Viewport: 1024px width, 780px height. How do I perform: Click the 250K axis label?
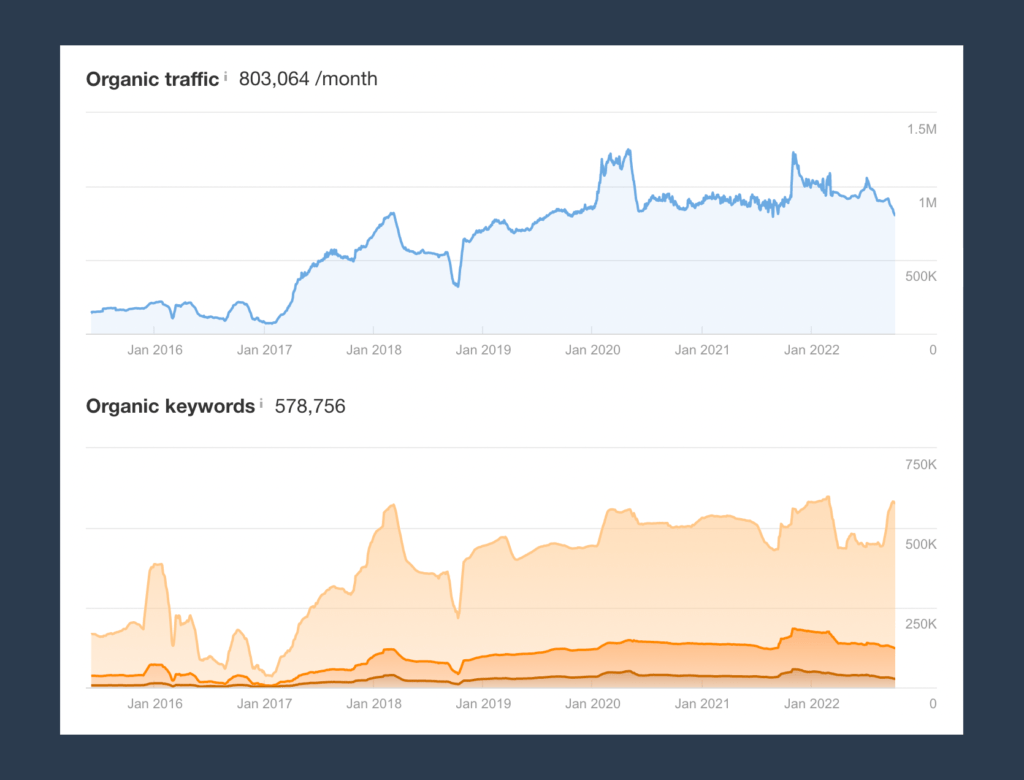[921, 624]
